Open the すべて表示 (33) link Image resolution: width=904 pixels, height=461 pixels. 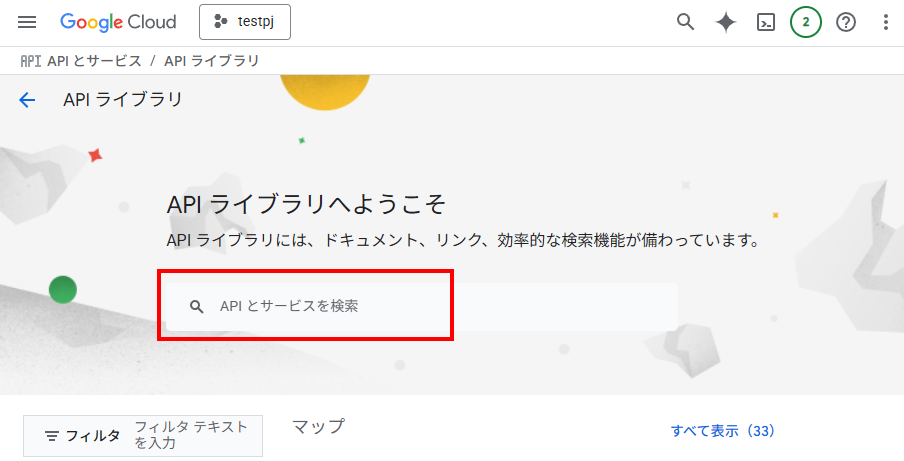pos(722,431)
